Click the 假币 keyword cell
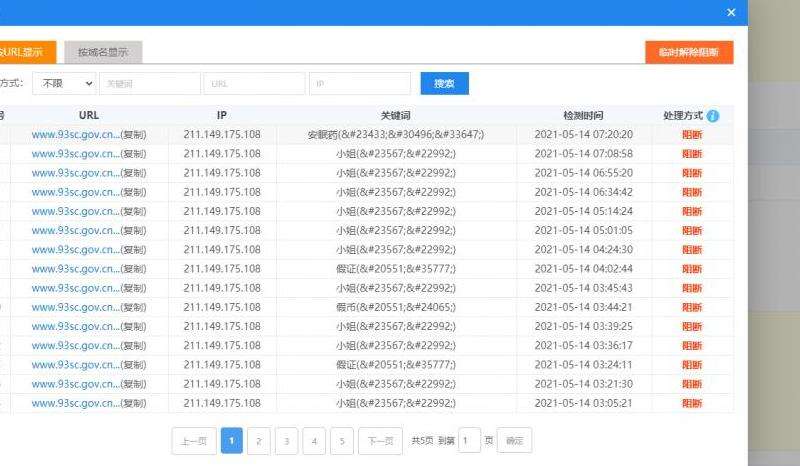 click(396, 307)
